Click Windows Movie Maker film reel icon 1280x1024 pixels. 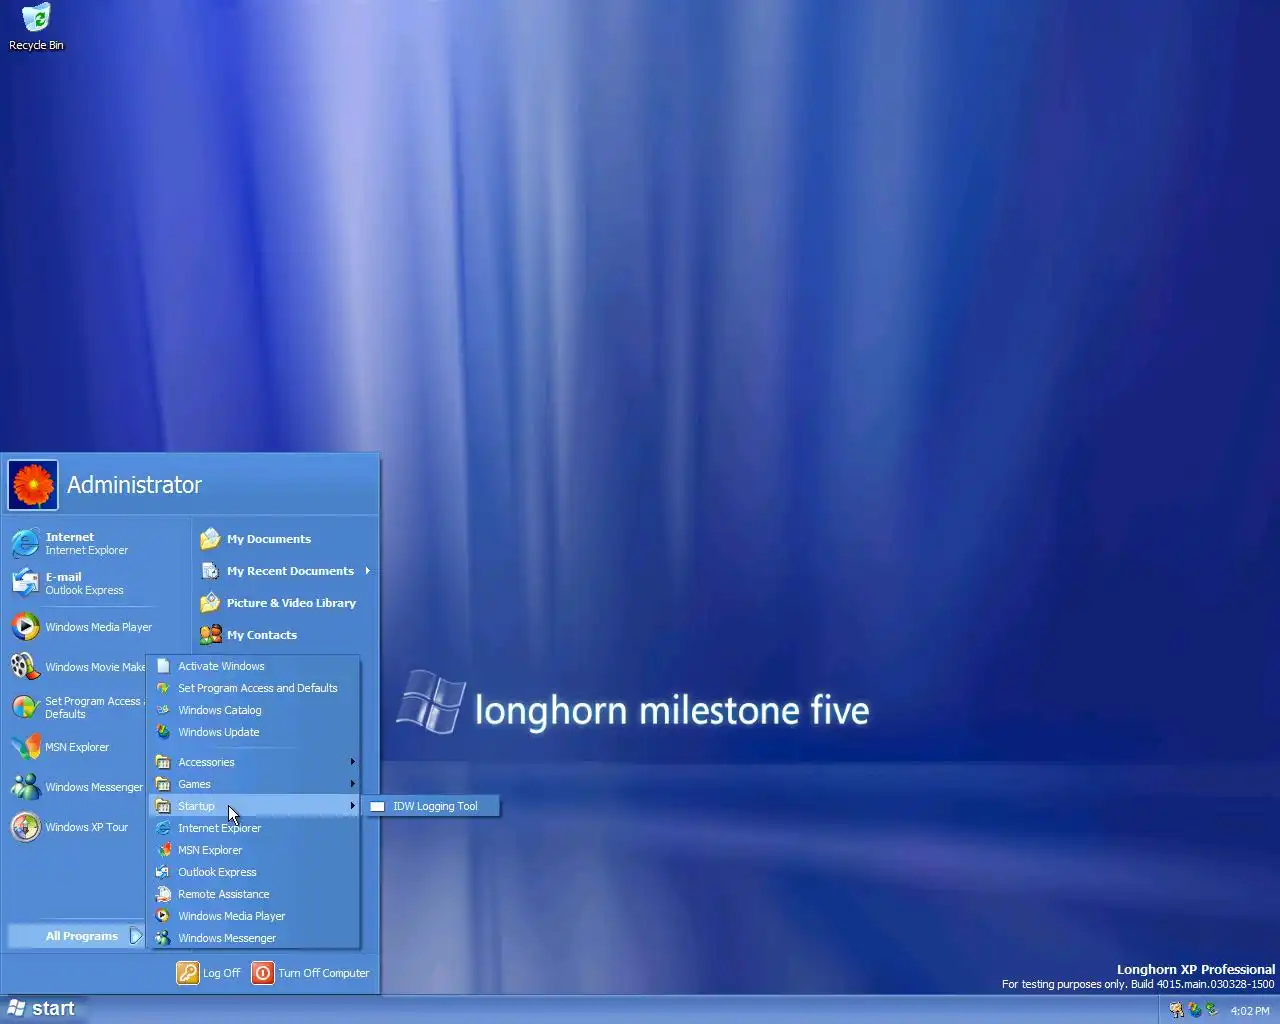[x=25, y=667]
